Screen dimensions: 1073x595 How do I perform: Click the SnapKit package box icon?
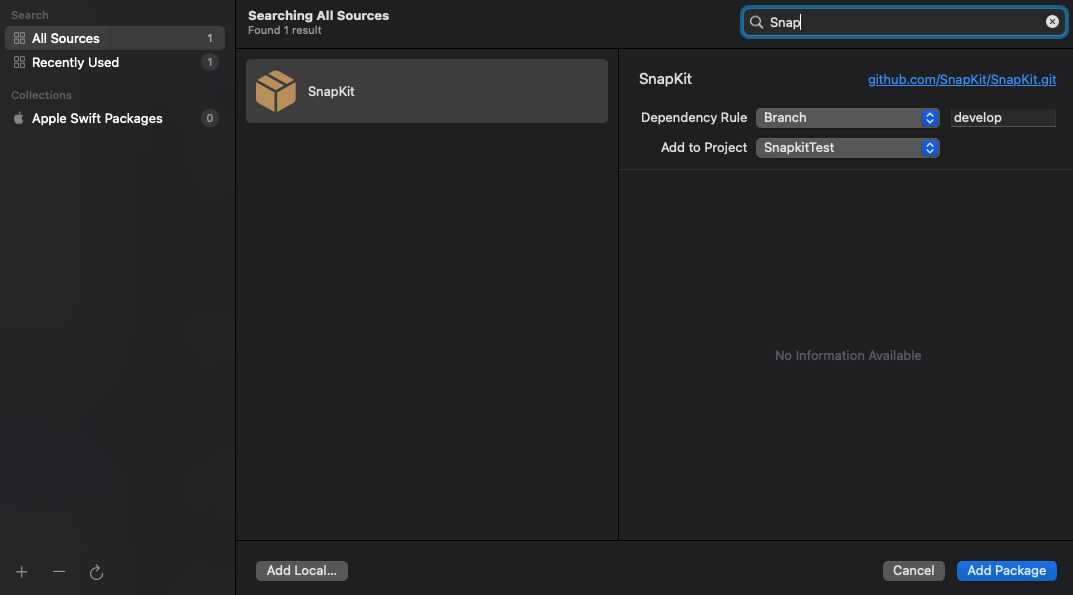pos(276,91)
